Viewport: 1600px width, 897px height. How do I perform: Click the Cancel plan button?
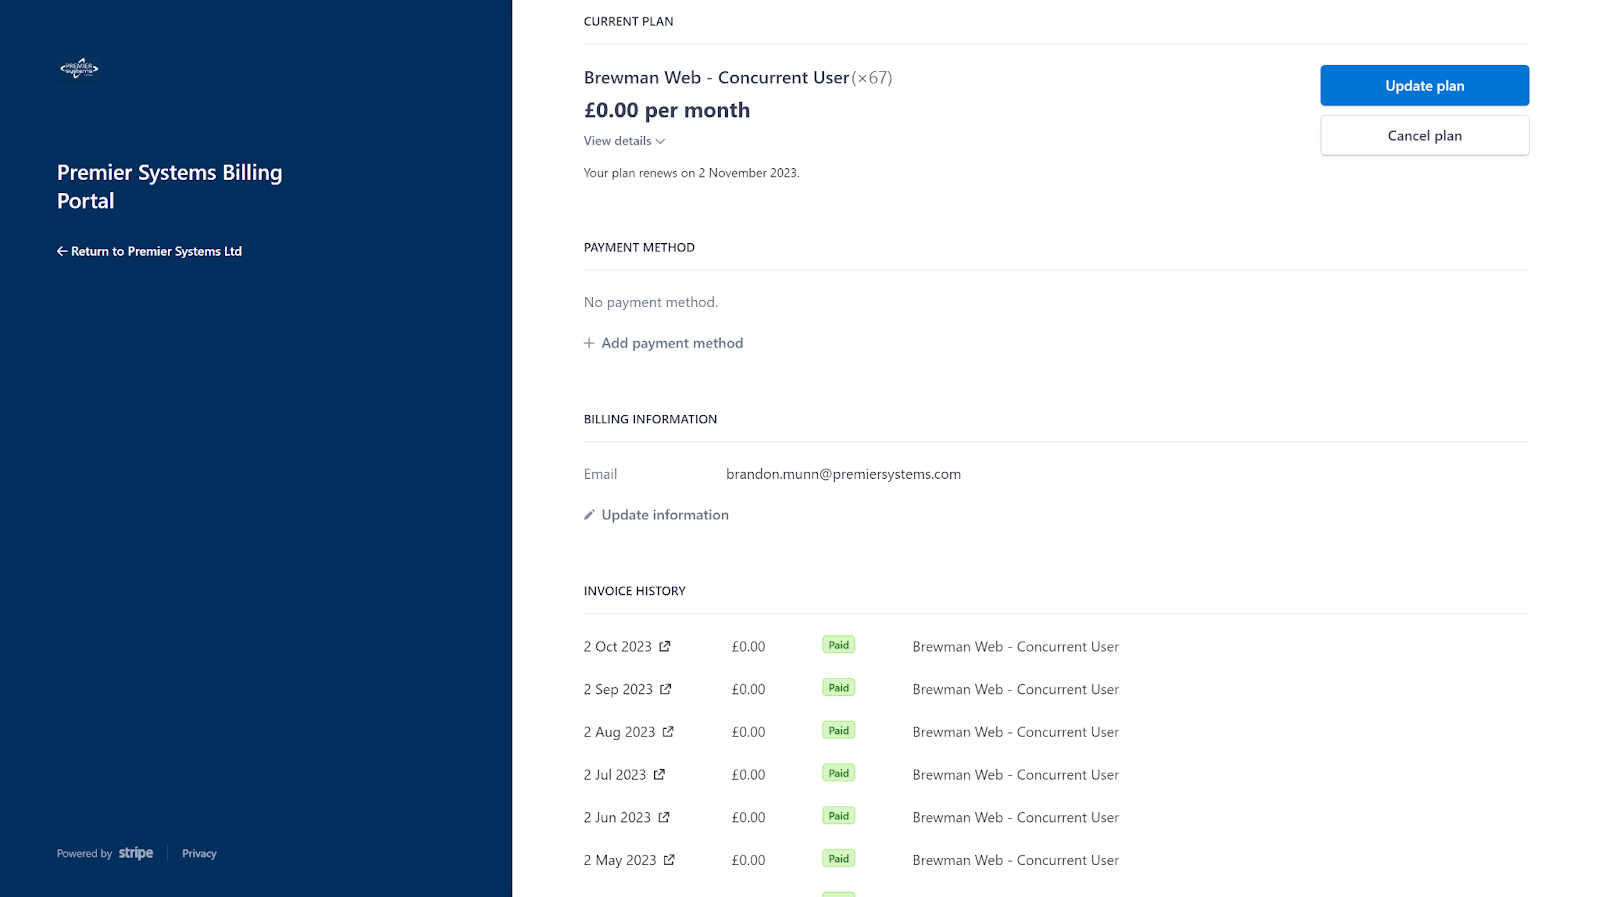(1424, 135)
